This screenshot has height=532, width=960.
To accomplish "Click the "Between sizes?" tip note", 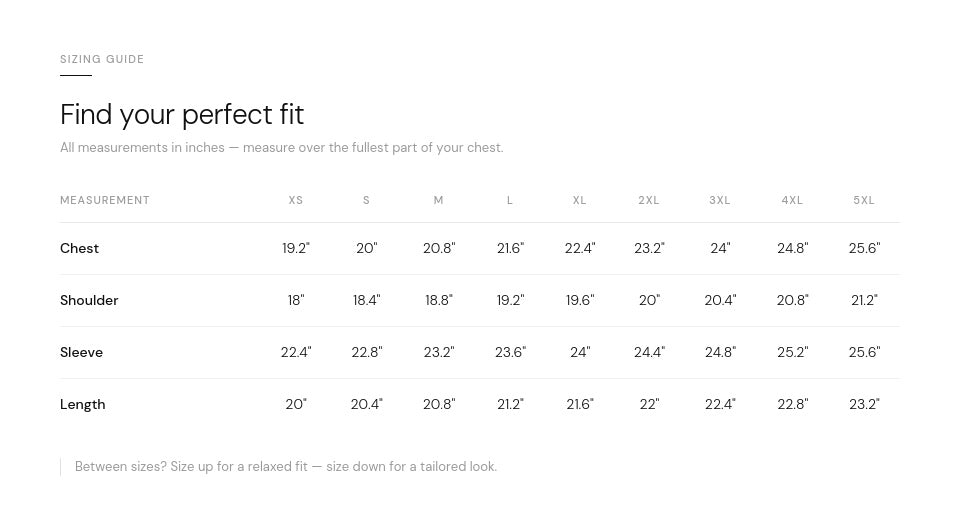I will [x=286, y=466].
